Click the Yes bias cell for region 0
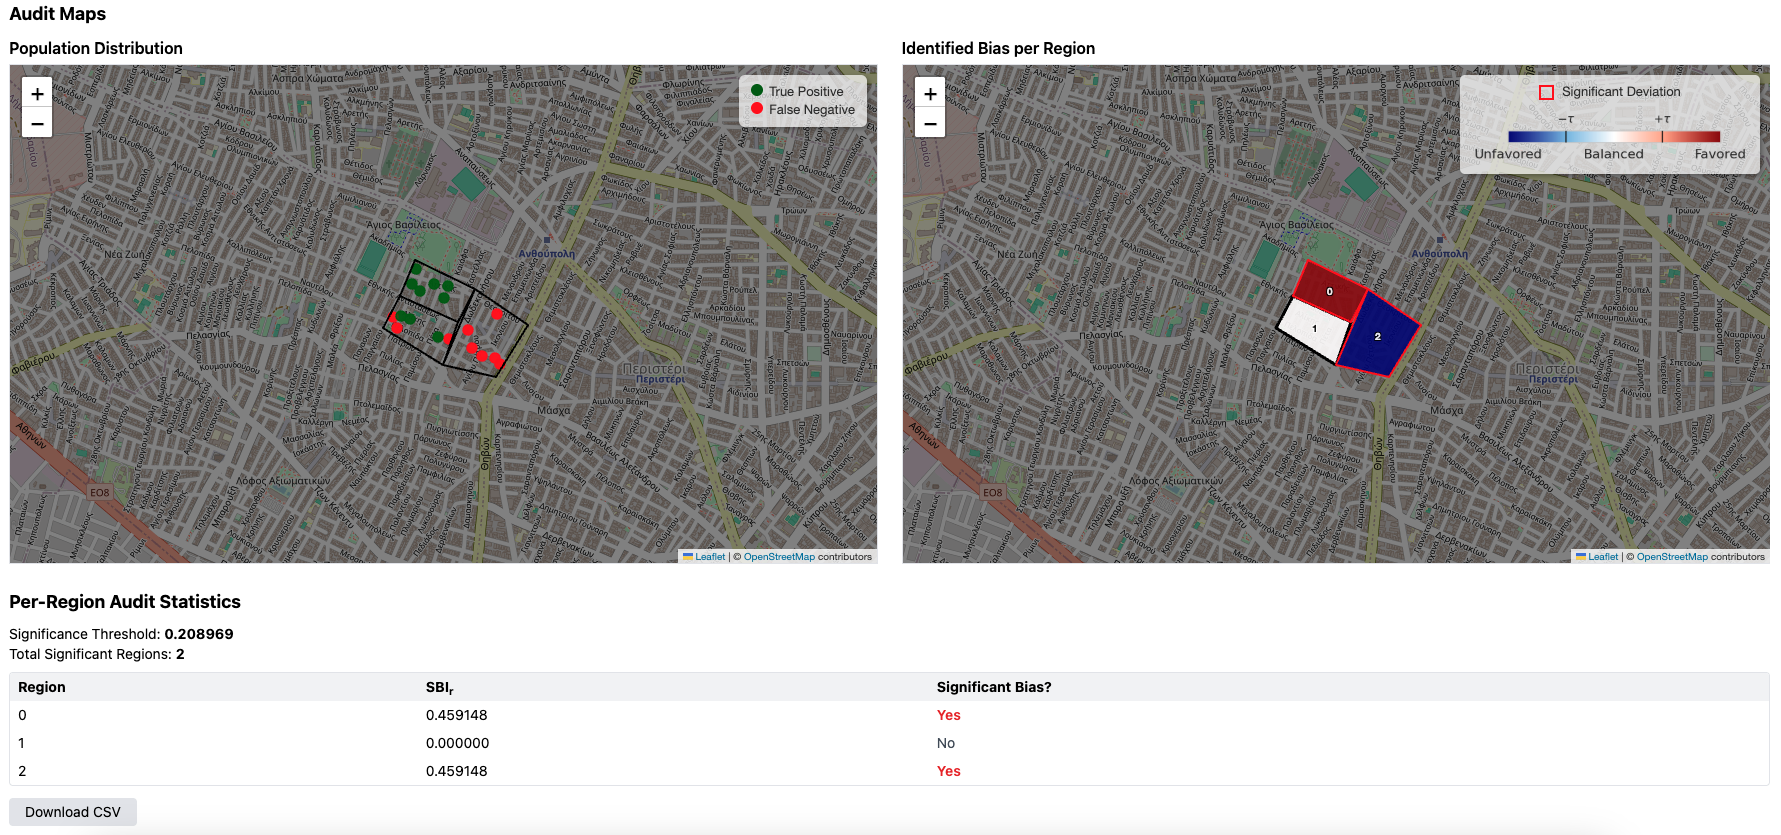 [x=949, y=715]
